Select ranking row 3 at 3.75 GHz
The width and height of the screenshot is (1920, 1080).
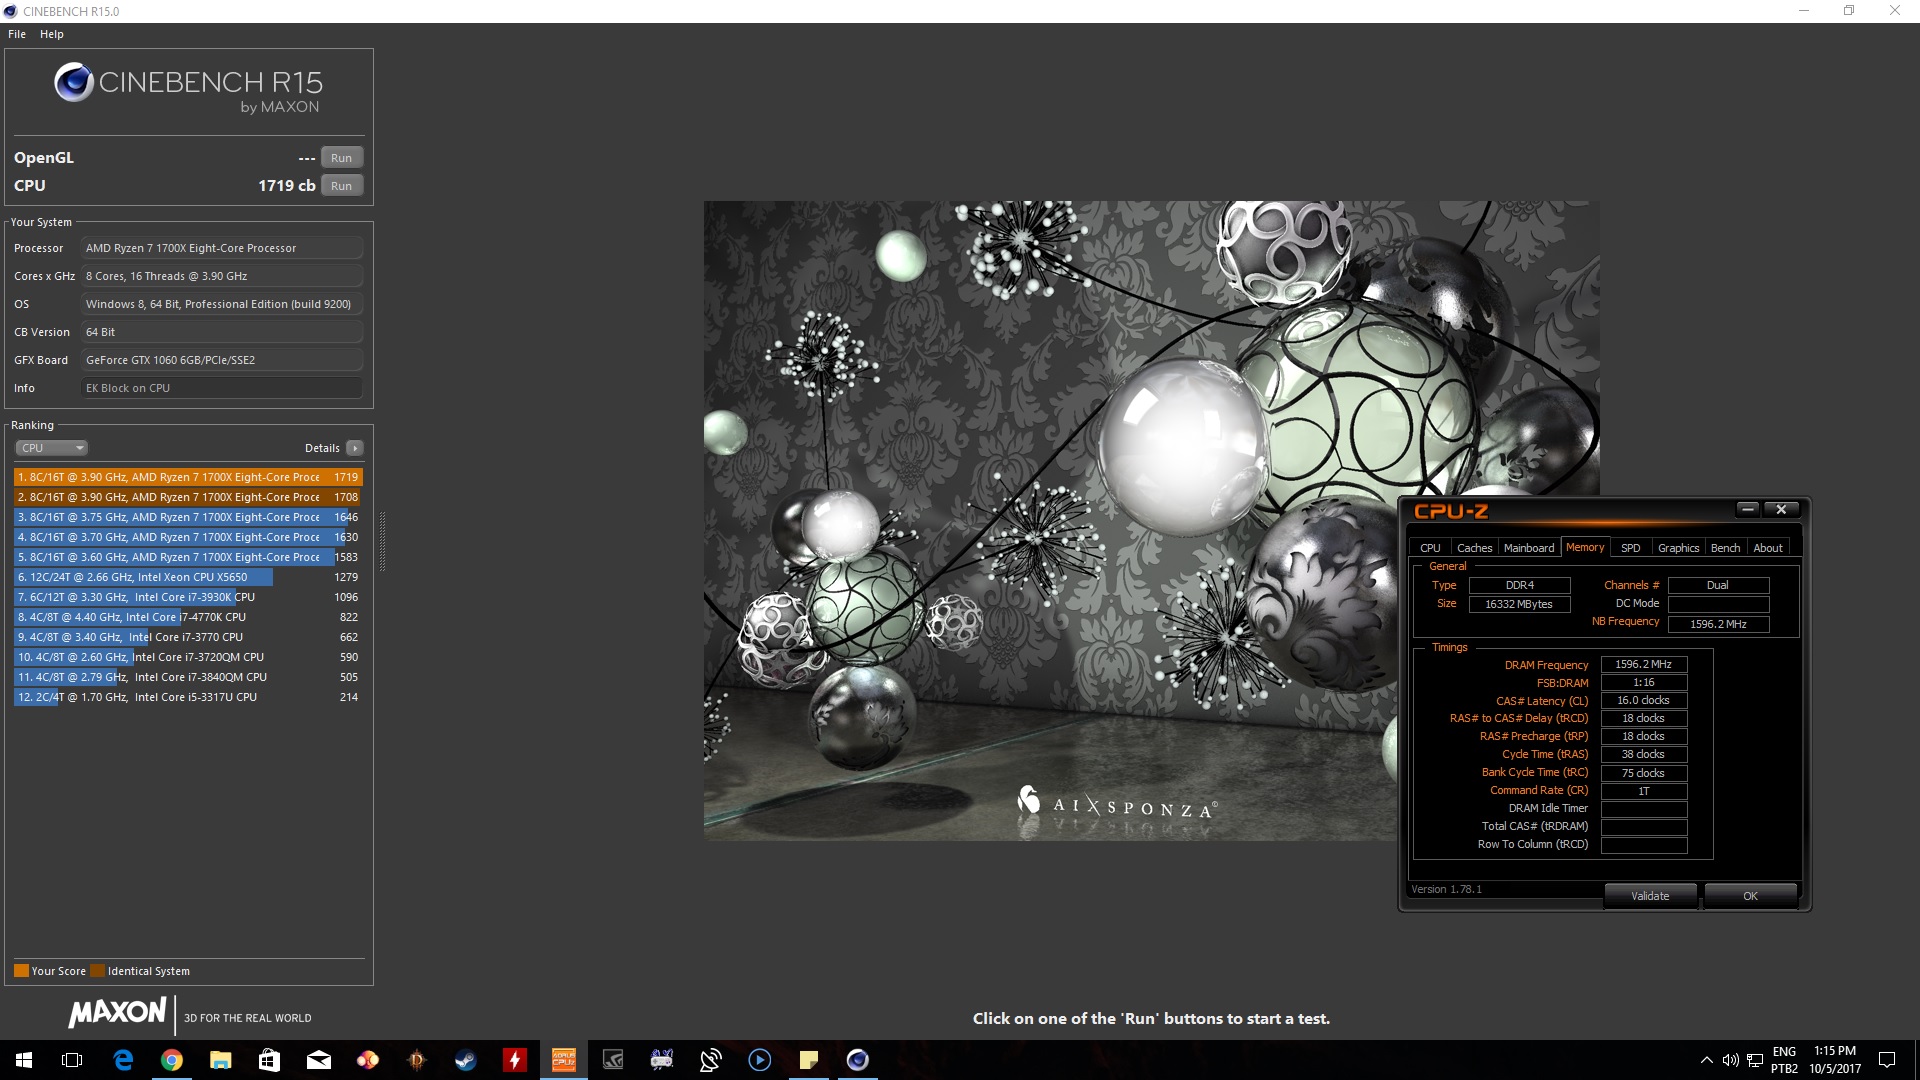click(188, 517)
